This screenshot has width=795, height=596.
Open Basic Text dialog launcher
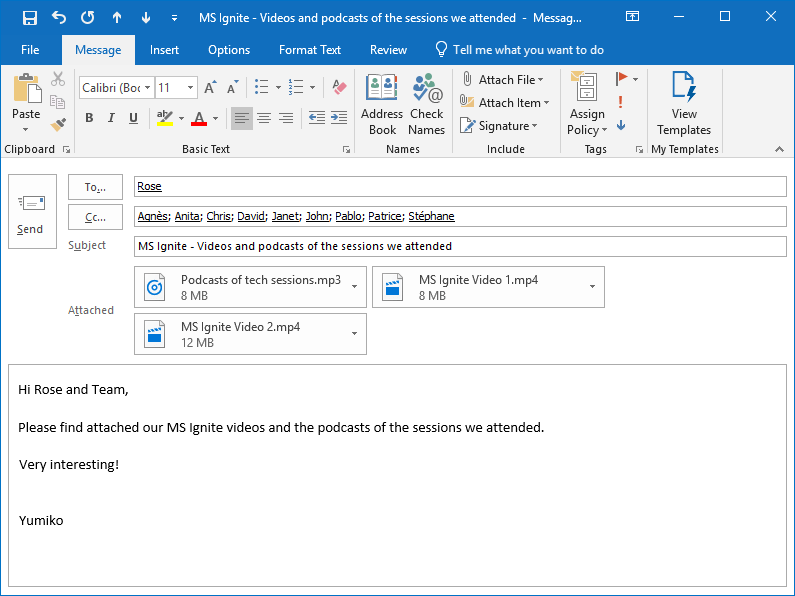[x=346, y=150]
